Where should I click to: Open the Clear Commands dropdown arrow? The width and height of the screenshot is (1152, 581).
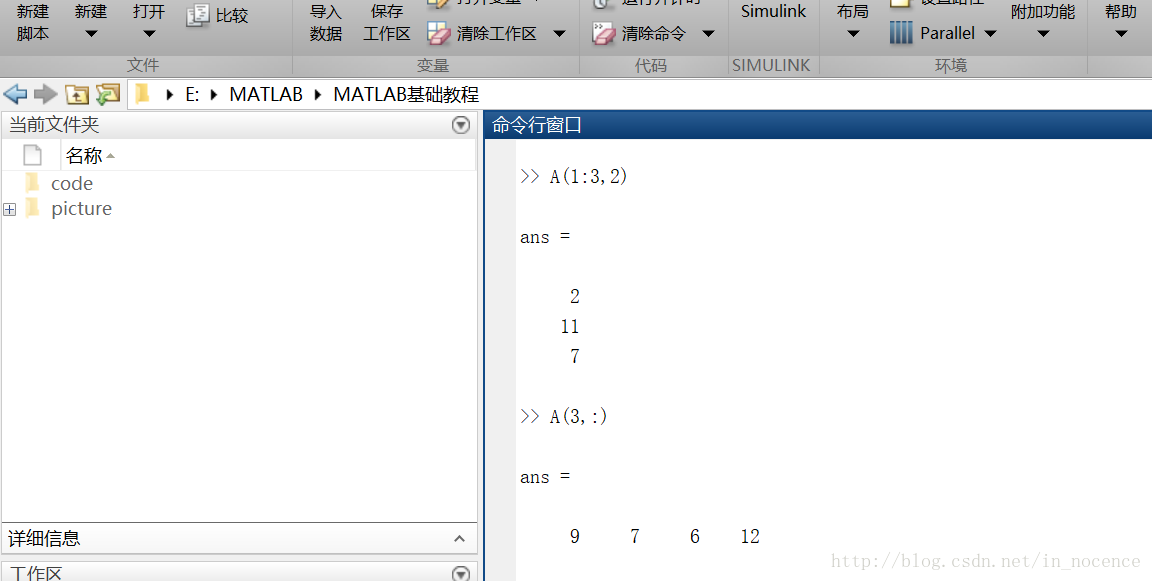pos(708,34)
